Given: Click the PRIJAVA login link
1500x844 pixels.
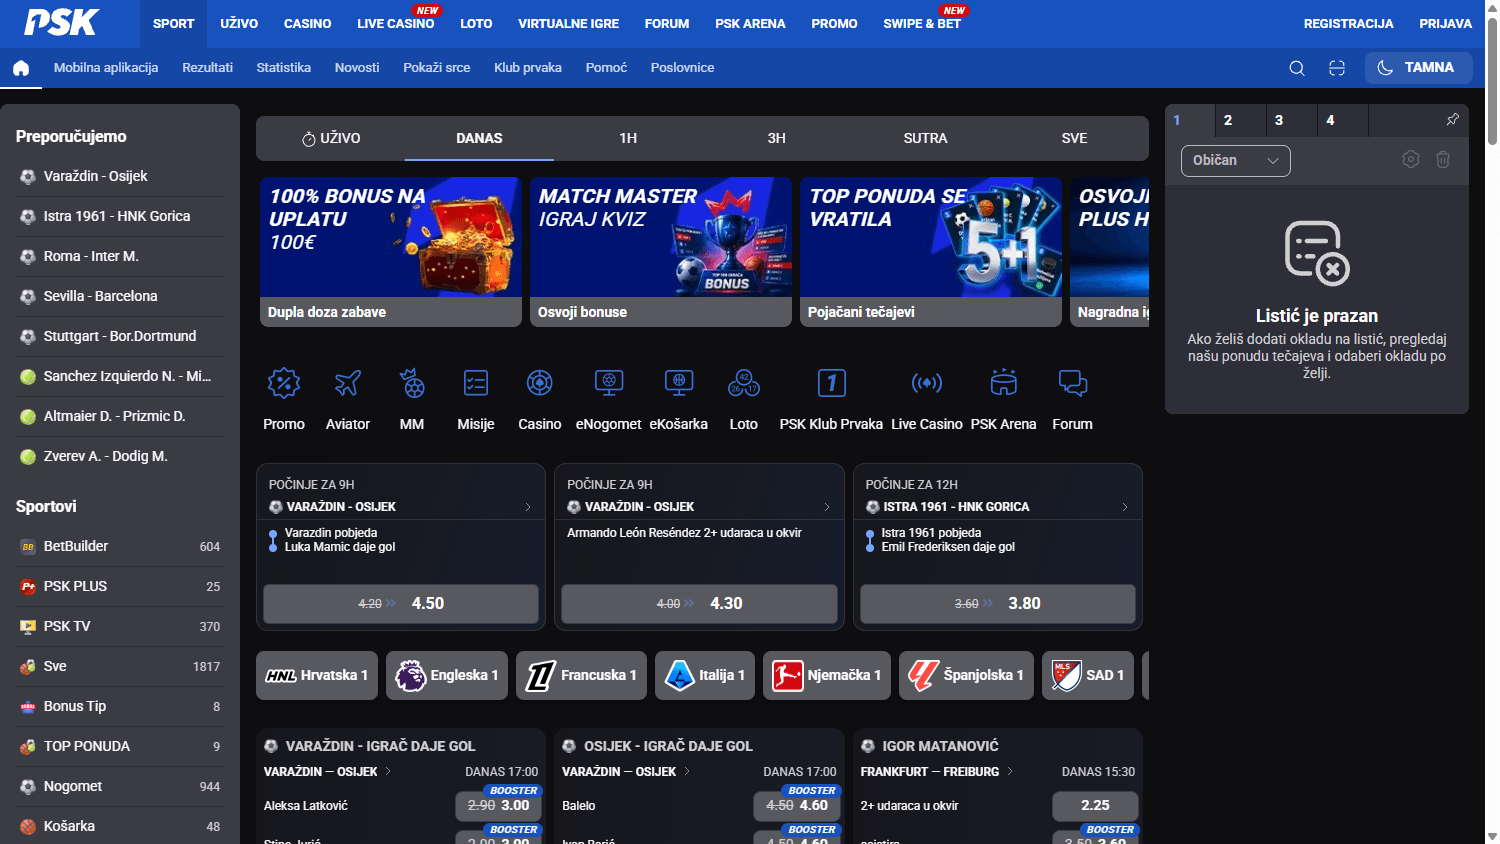Looking at the screenshot, I should (x=1445, y=24).
